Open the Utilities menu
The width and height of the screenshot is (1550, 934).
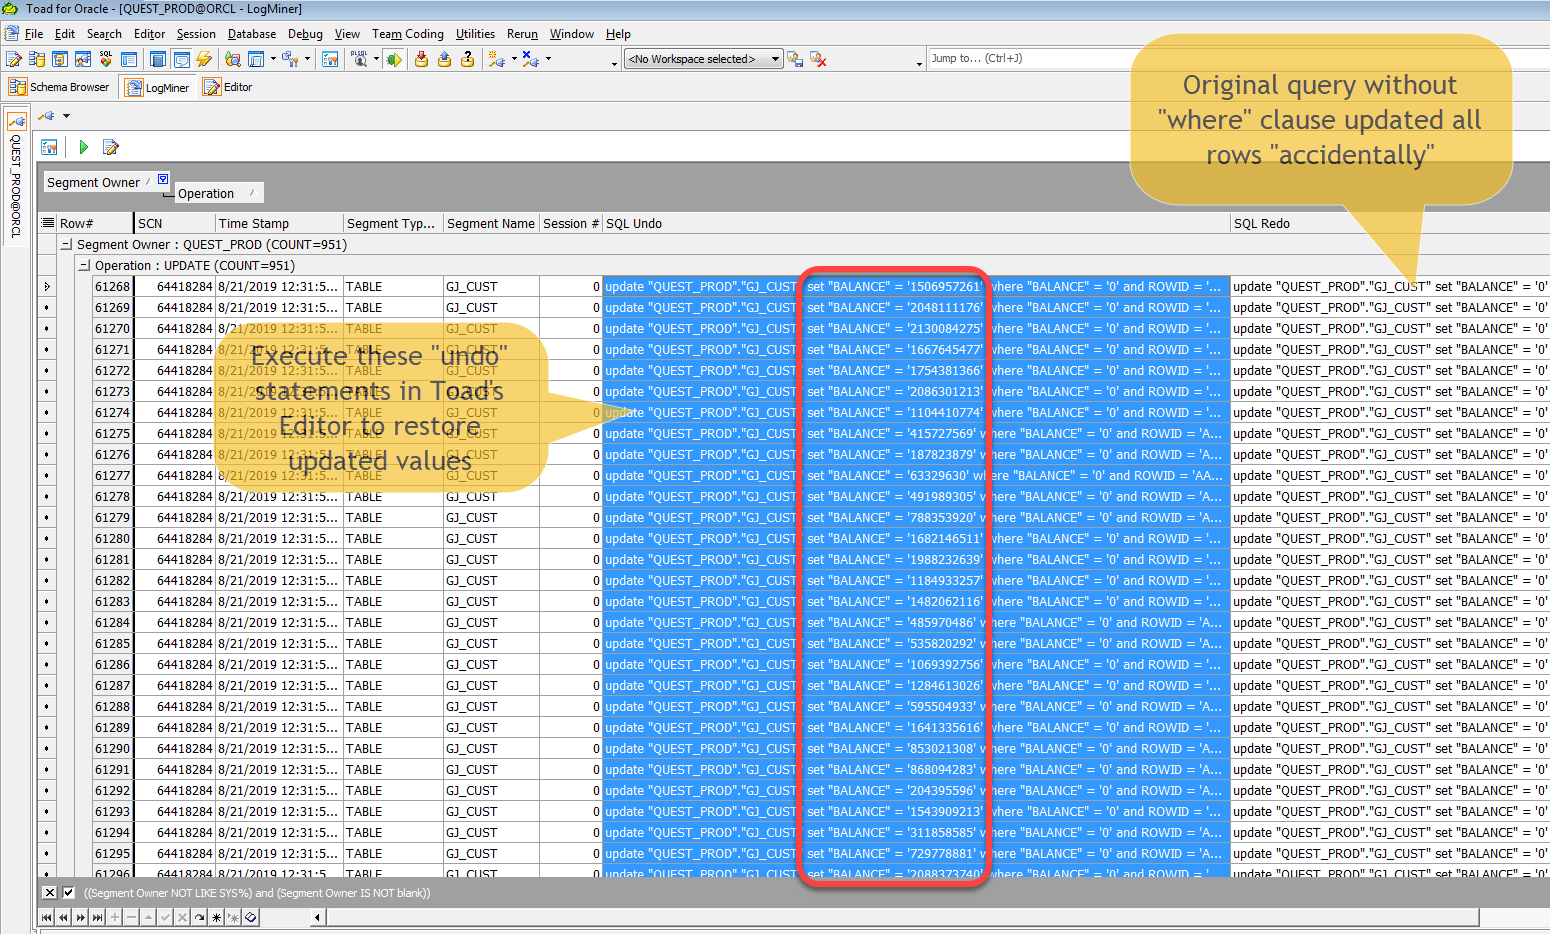475,34
